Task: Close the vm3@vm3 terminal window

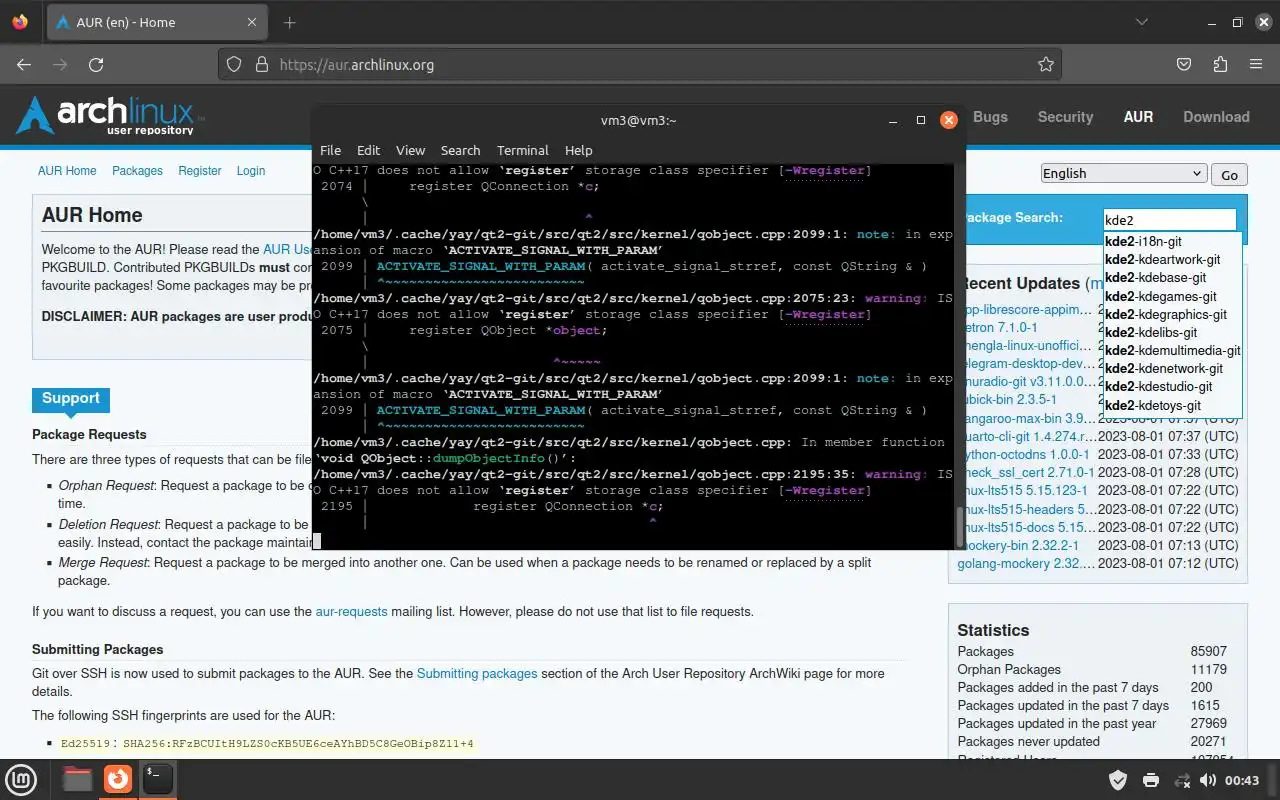Action: coord(949,120)
